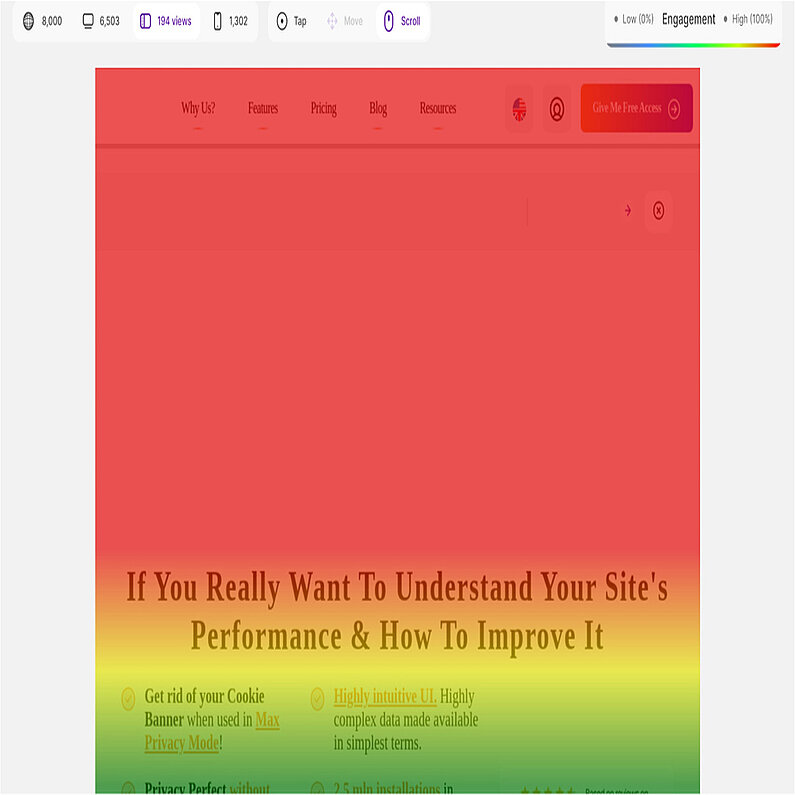795x795 pixels.
Task: Dismiss the banner with the circled X icon
Action: (658, 210)
